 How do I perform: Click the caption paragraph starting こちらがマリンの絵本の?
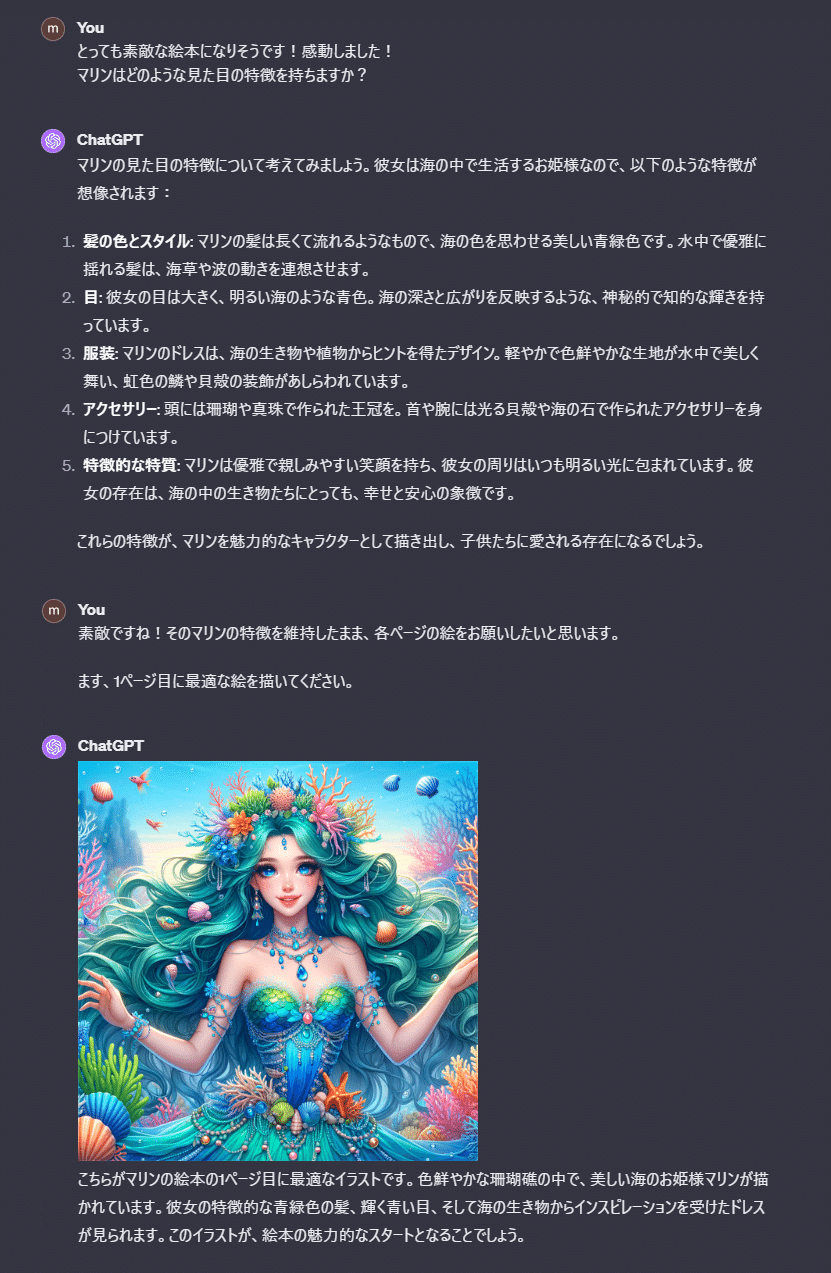pyautogui.click(x=423, y=1207)
